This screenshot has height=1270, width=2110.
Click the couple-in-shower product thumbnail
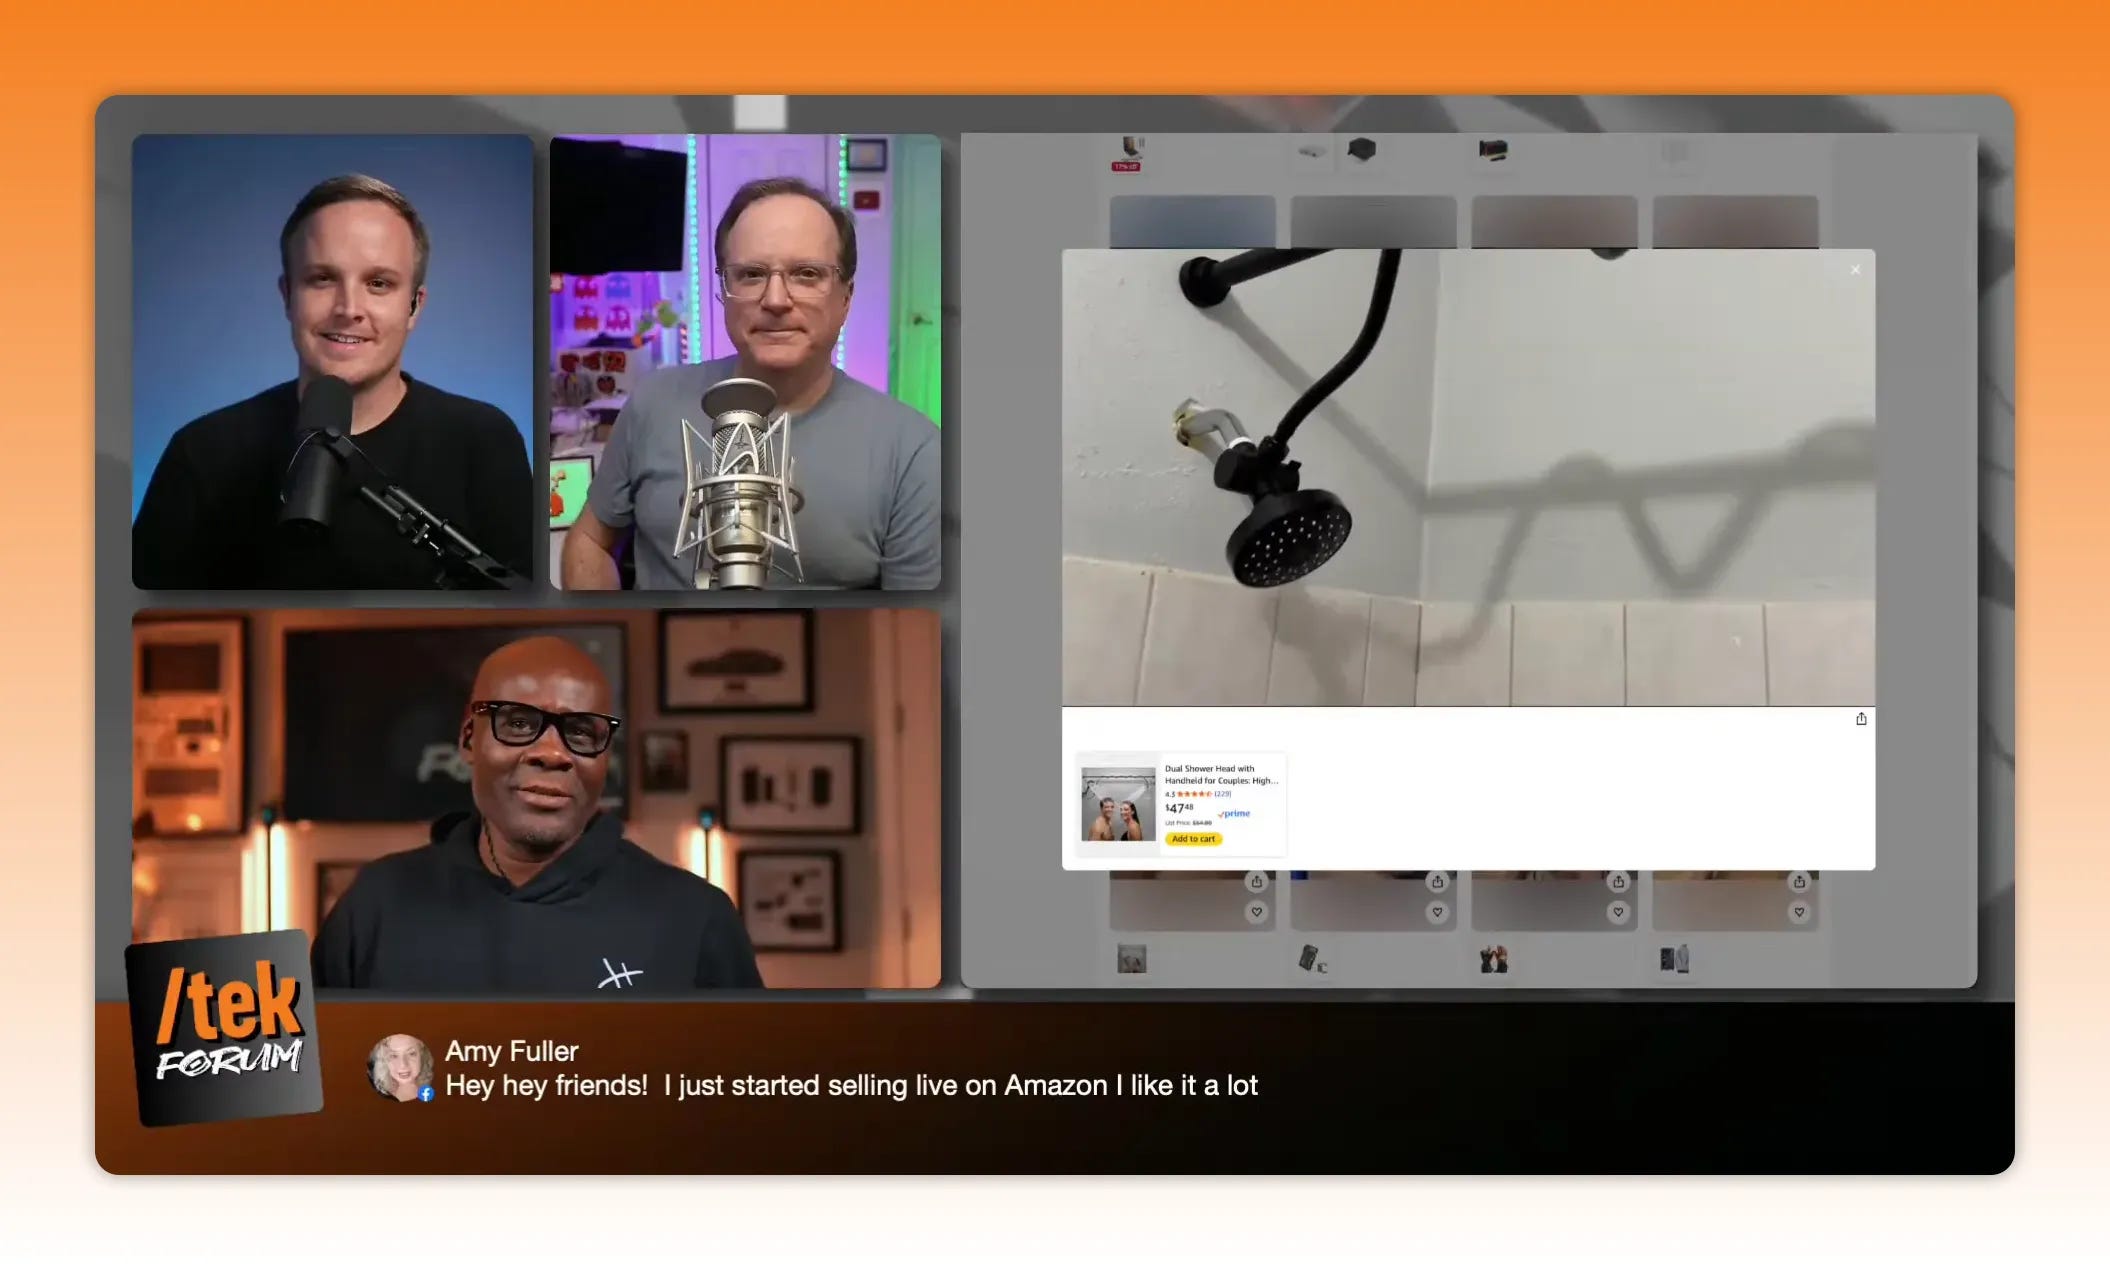pyautogui.click(x=1118, y=805)
